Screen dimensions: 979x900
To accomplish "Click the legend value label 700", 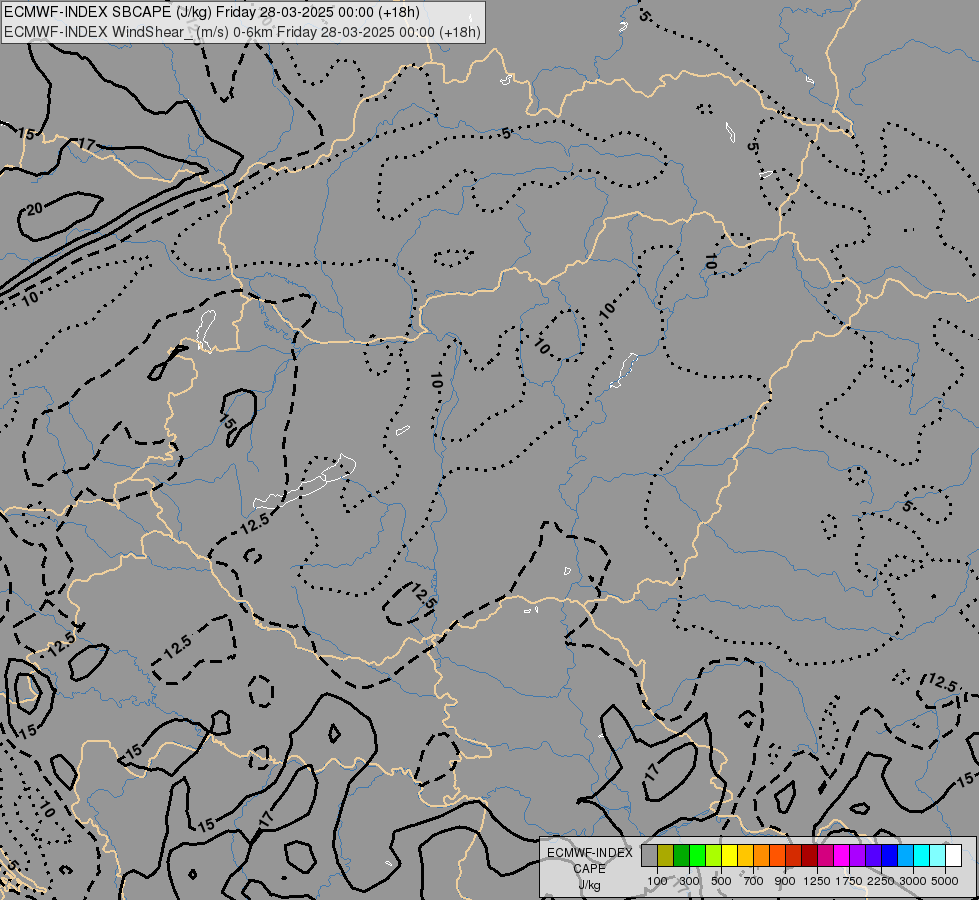I will tap(754, 881).
